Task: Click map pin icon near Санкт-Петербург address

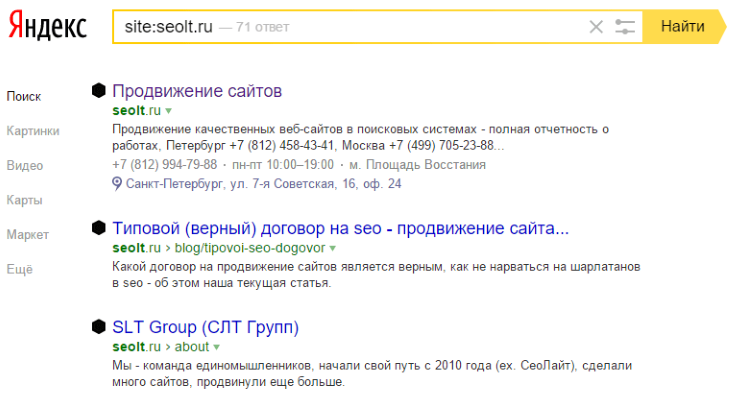Action: pos(117,184)
